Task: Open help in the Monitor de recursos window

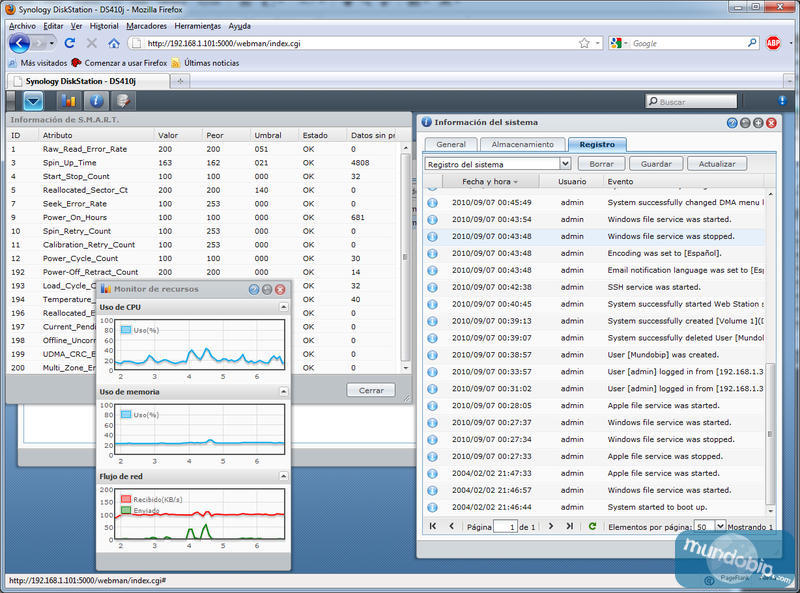Action: (x=254, y=289)
